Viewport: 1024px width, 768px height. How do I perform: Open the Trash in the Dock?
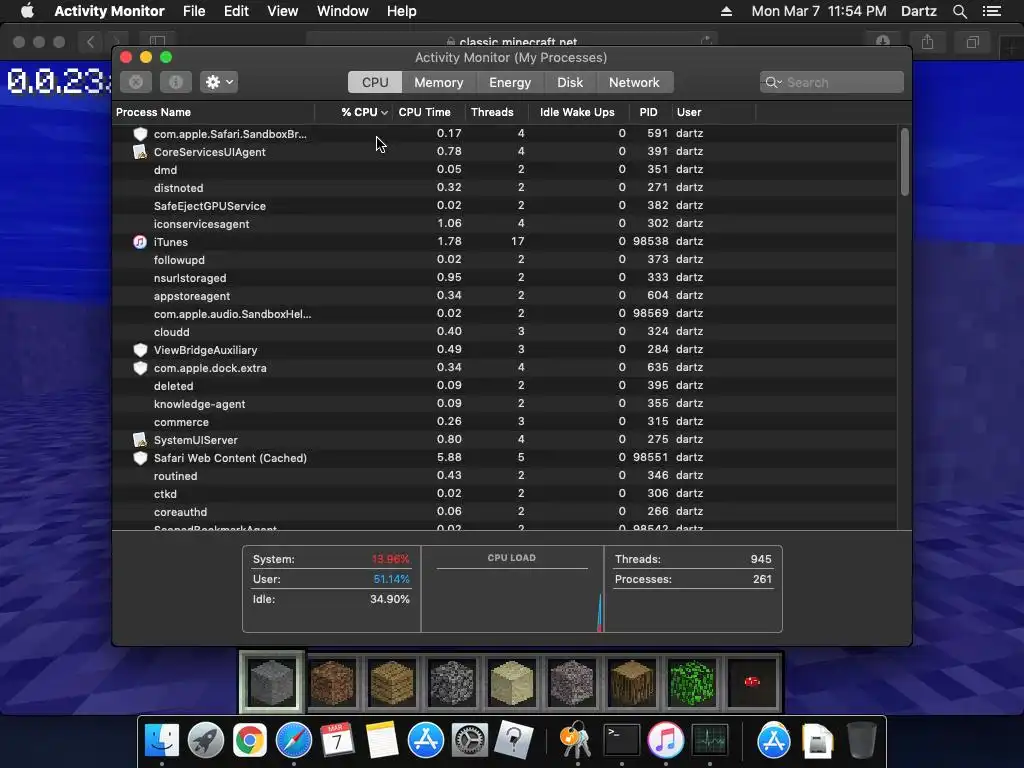pos(862,741)
